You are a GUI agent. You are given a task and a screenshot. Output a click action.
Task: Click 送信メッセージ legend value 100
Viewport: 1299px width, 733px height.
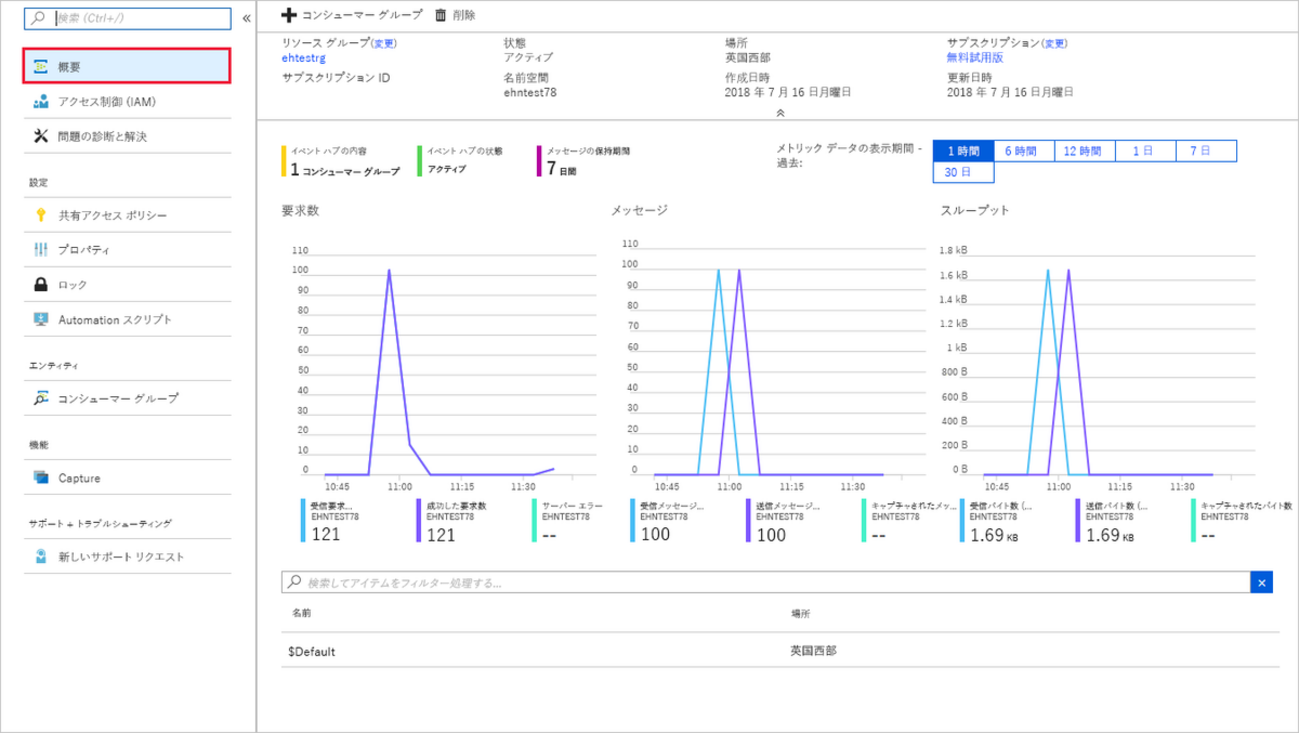tap(770, 535)
